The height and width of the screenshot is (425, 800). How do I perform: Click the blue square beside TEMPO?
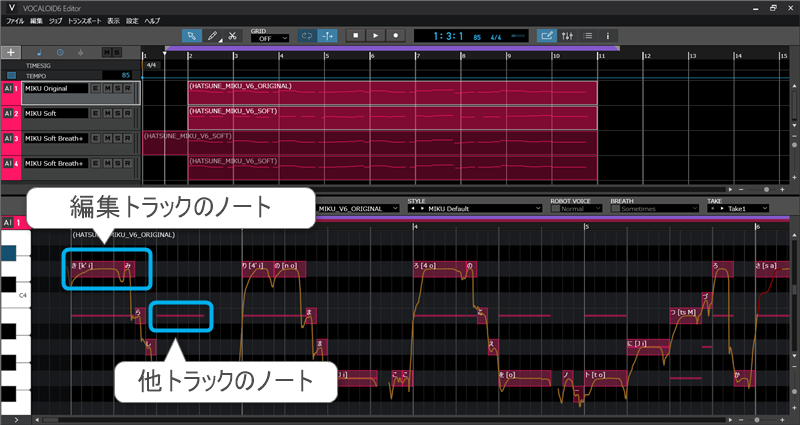click(x=11, y=76)
